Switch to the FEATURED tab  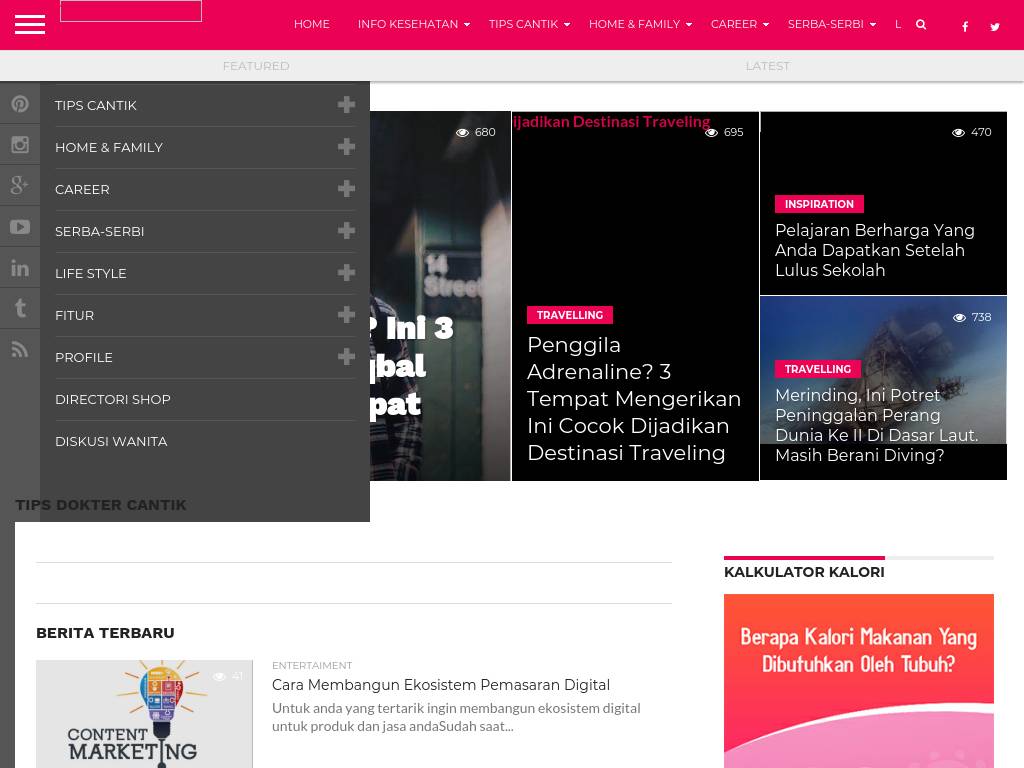coord(256,66)
